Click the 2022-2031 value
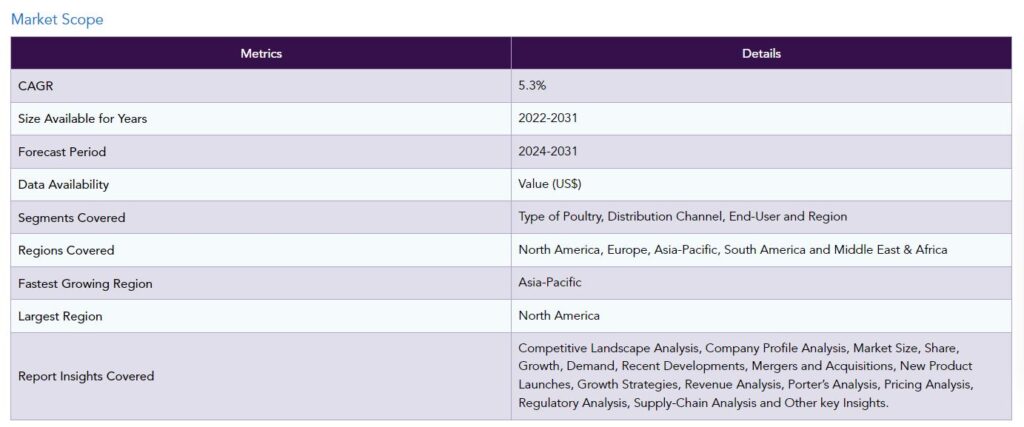The image size is (1024, 427). pos(548,119)
